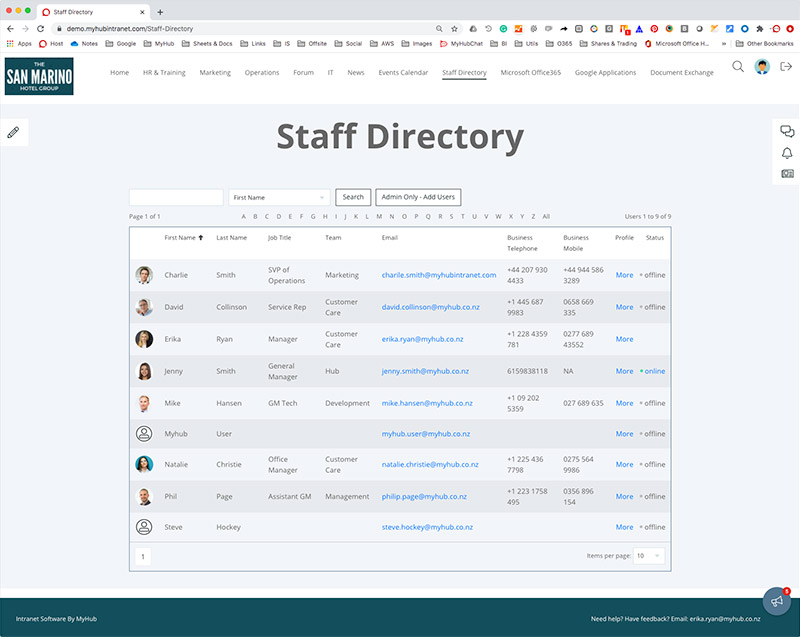Open HR & Training menu
800x637 pixels.
pos(164,72)
